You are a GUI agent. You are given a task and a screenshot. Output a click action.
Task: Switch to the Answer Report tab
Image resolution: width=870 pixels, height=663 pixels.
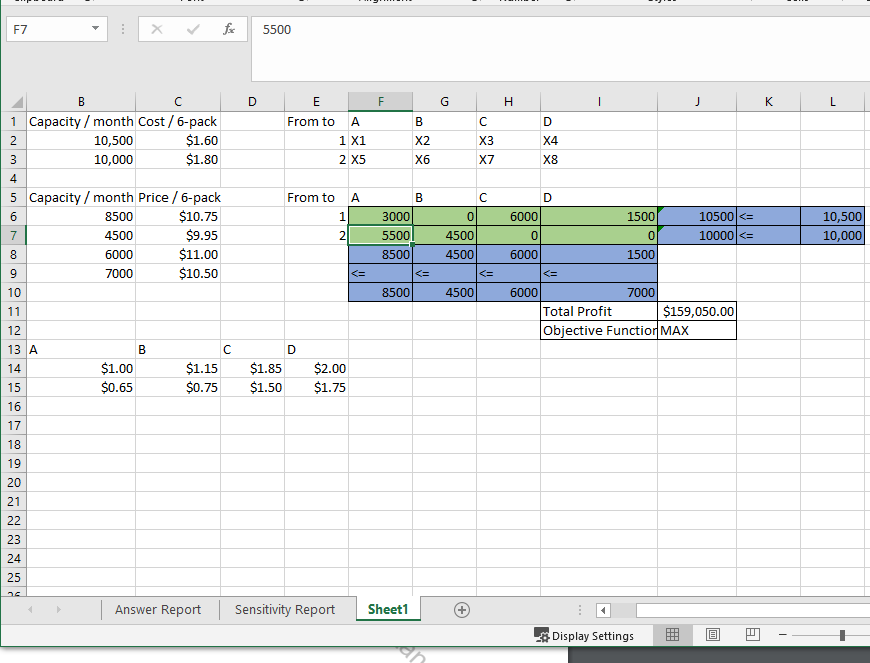(x=158, y=609)
